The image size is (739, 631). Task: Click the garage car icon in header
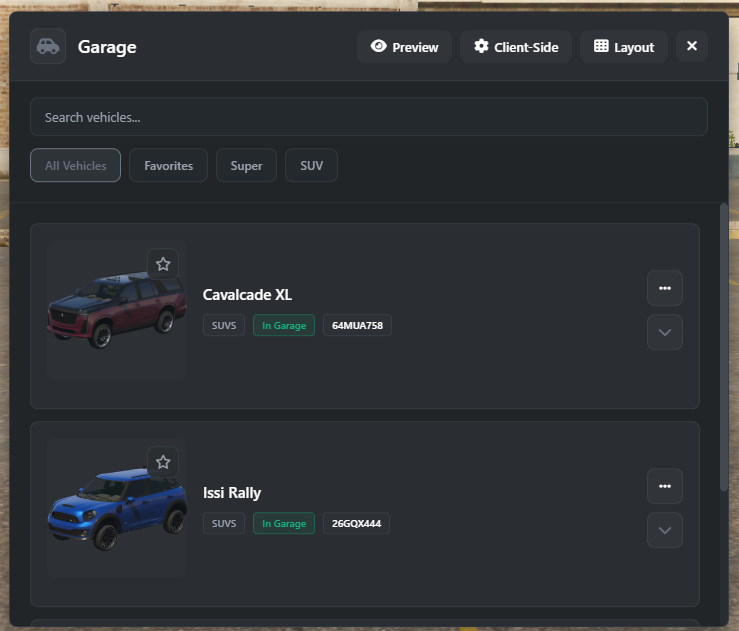pos(48,46)
